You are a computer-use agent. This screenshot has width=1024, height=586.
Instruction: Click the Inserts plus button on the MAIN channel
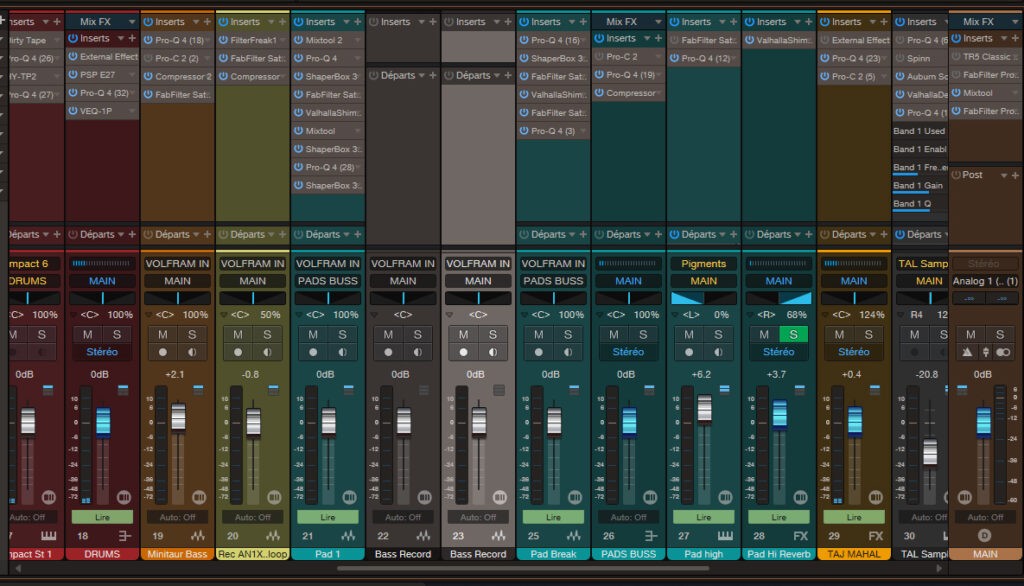point(1013,39)
